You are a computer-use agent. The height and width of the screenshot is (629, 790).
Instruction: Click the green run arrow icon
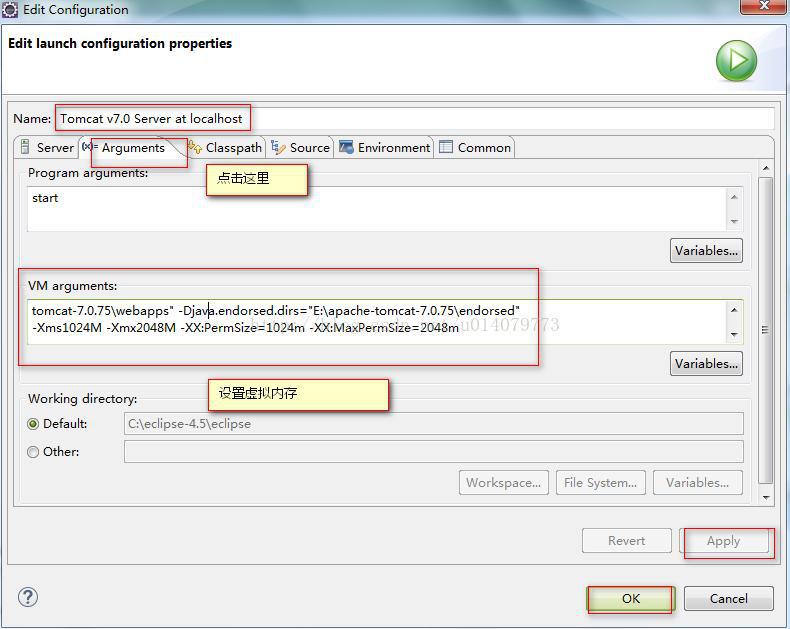pos(736,61)
